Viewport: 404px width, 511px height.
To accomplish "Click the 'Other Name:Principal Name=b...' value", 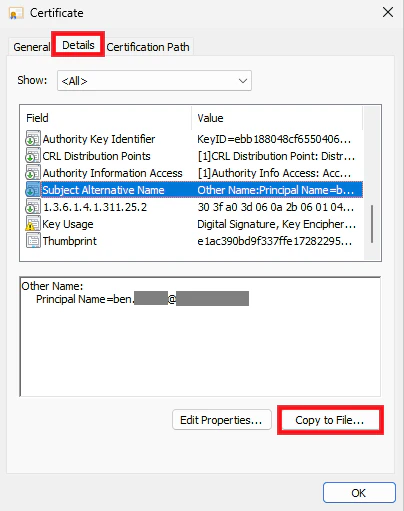I will click(276, 190).
